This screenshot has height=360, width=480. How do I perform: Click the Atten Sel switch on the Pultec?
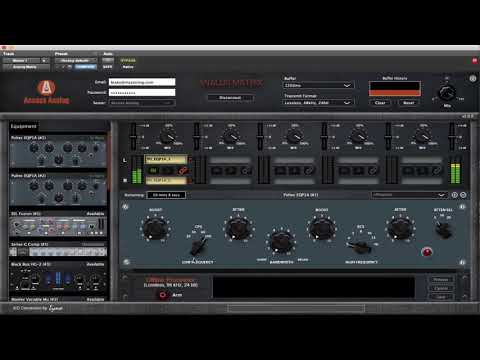pos(444,229)
